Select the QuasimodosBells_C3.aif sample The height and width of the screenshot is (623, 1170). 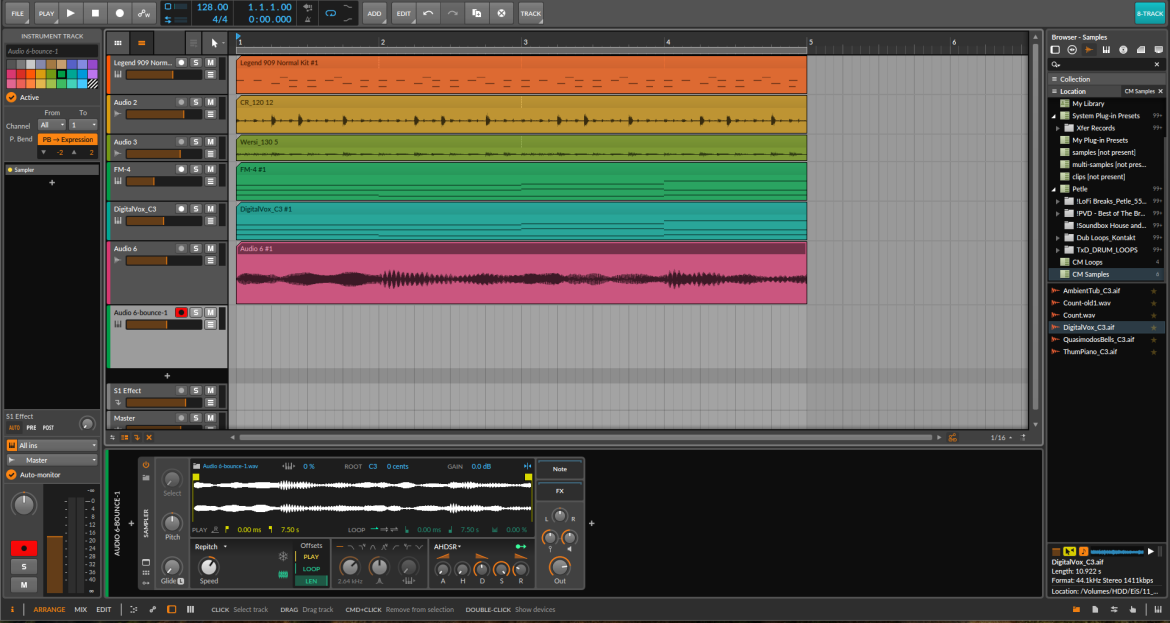(x=1098, y=339)
